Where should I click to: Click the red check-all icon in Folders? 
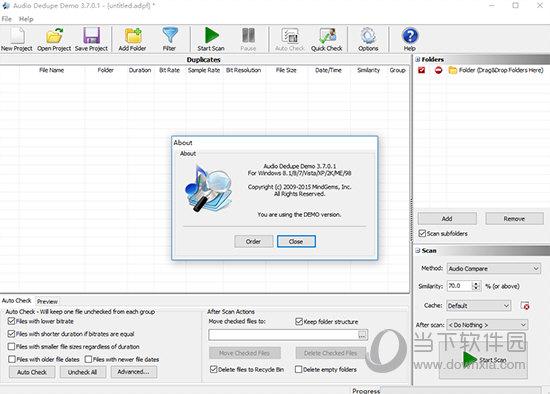point(422,70)
